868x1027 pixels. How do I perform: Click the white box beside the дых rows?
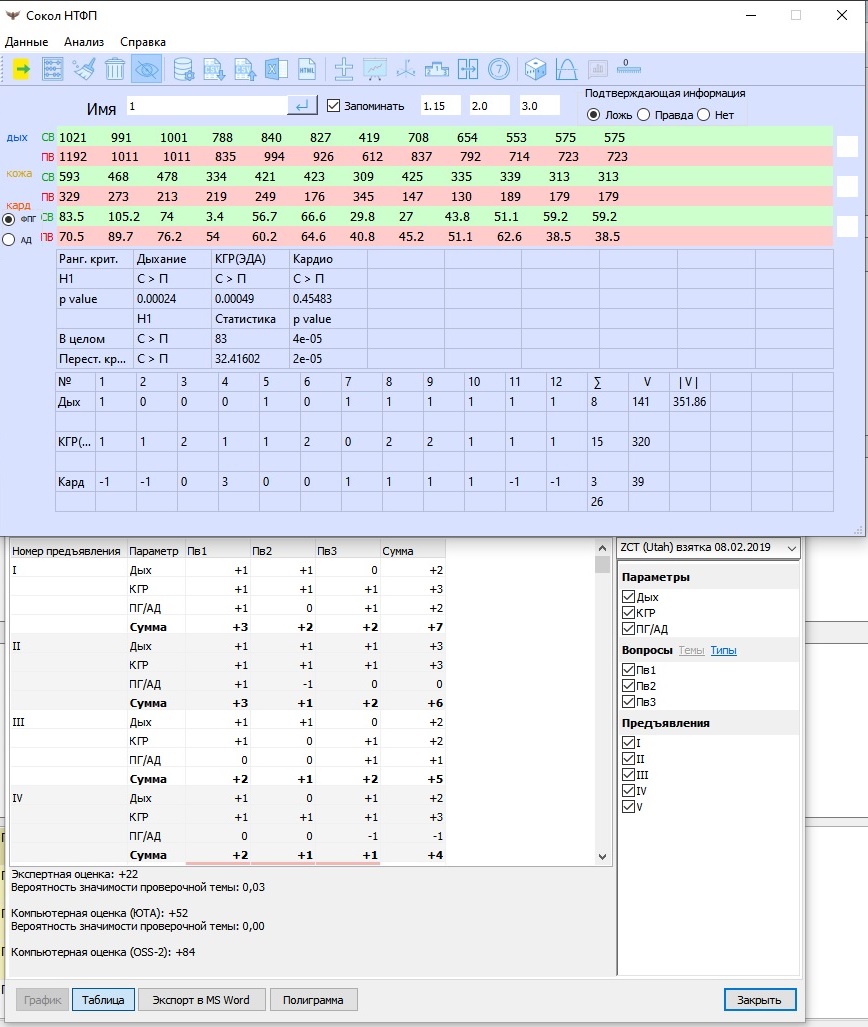(847, 147)
